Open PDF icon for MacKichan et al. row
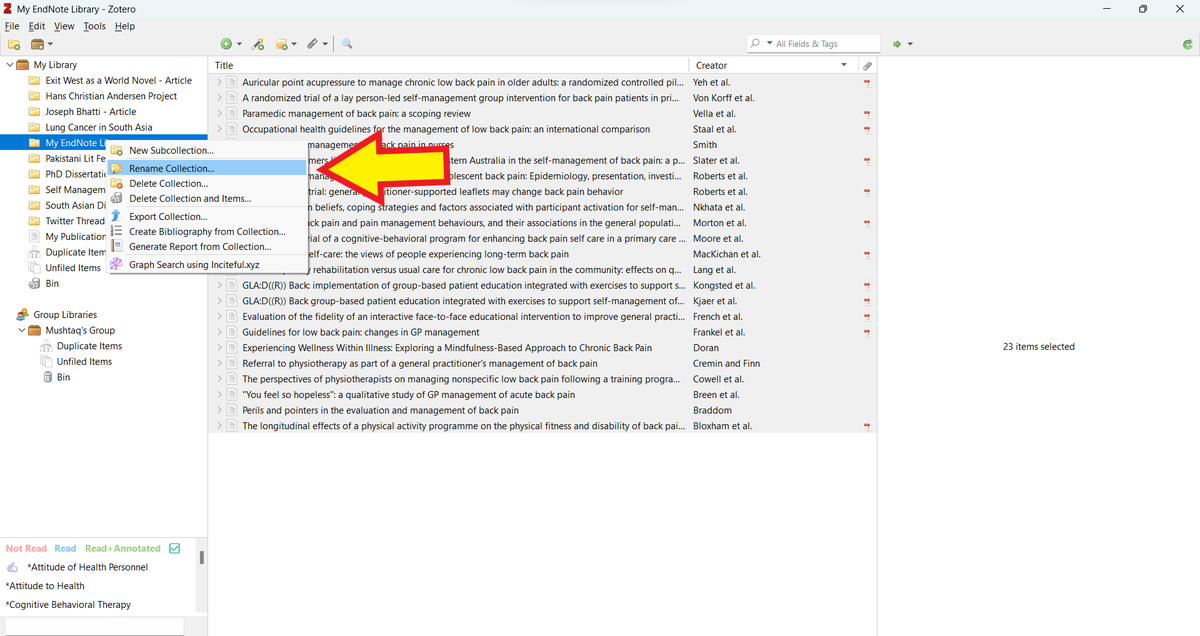Viewport: 1200px width, 636px height. point(867,254)
